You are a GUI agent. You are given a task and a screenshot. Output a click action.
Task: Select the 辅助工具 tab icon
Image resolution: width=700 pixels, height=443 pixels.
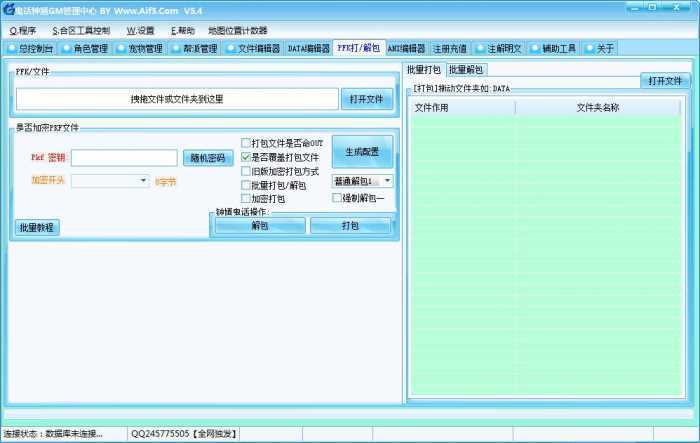coord(536,48)
